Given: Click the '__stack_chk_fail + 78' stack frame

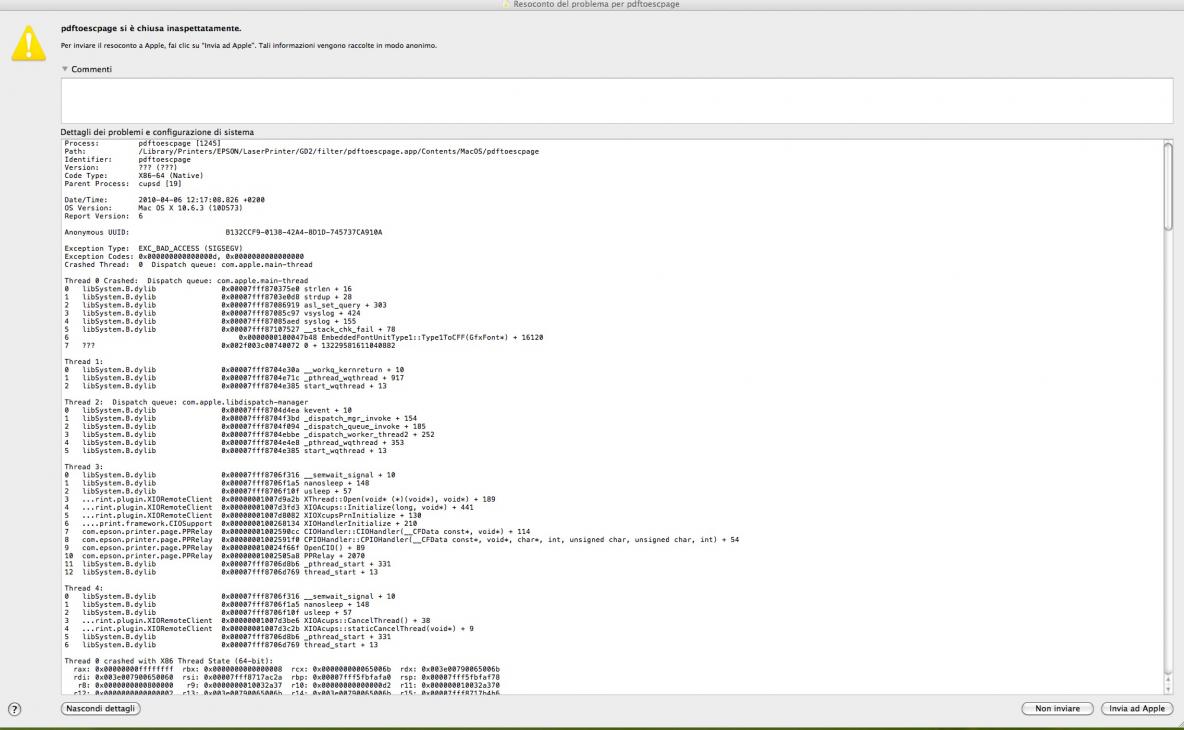Looking at the screenshot, I should click(230, 329).
